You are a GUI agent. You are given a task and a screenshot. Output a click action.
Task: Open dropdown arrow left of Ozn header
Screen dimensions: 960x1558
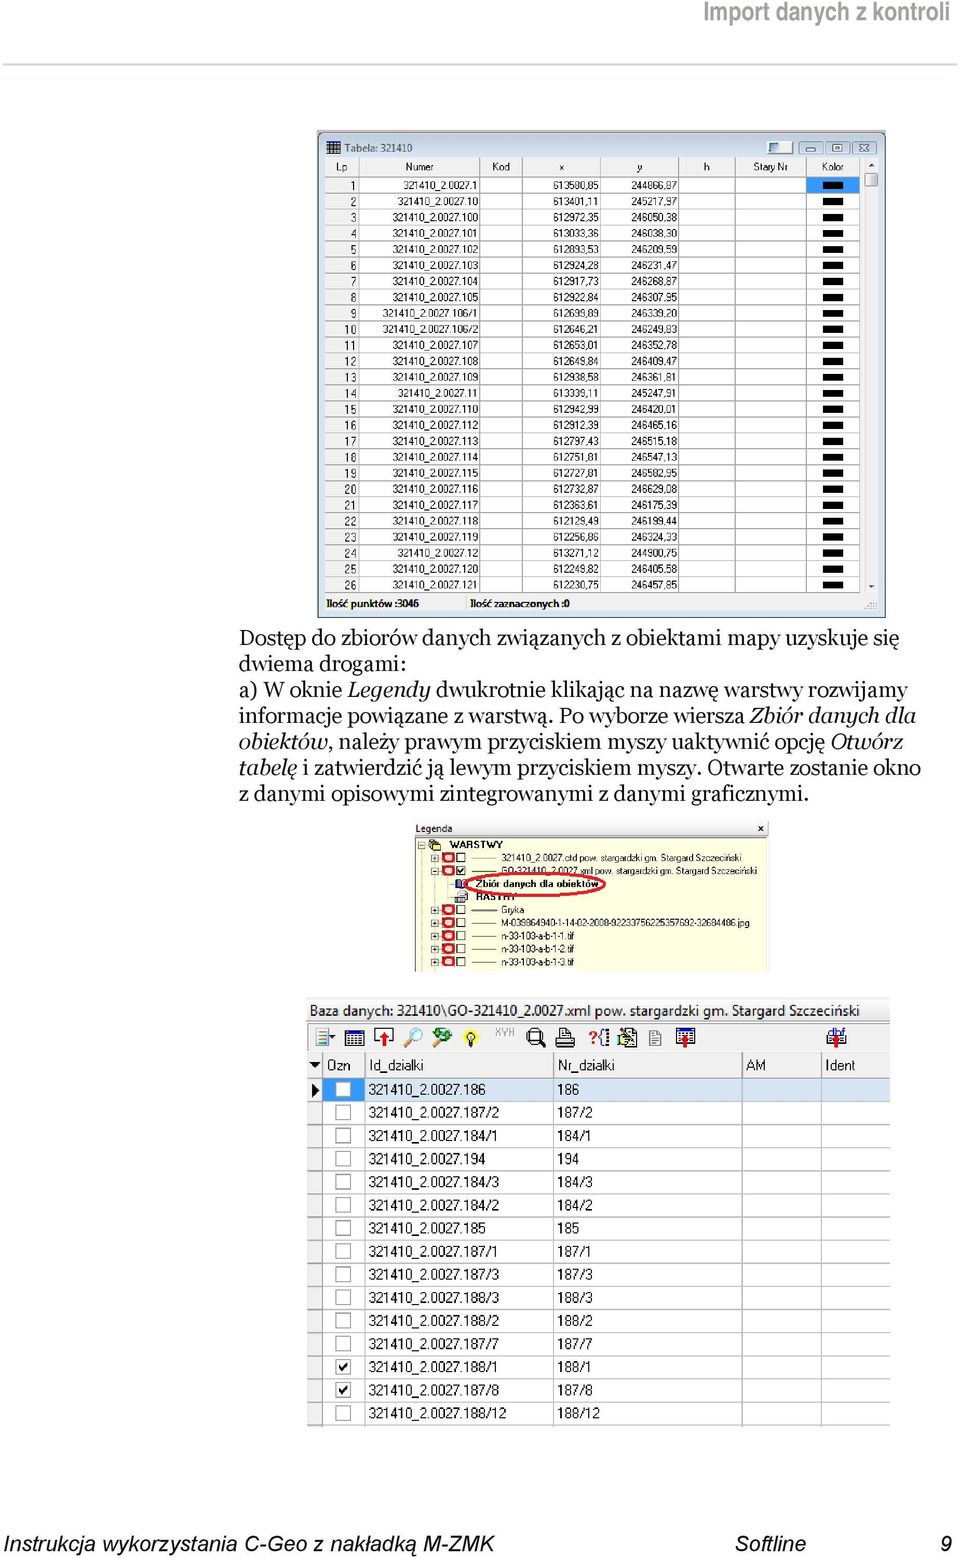pyautogui.click(x=315, y=1065)
